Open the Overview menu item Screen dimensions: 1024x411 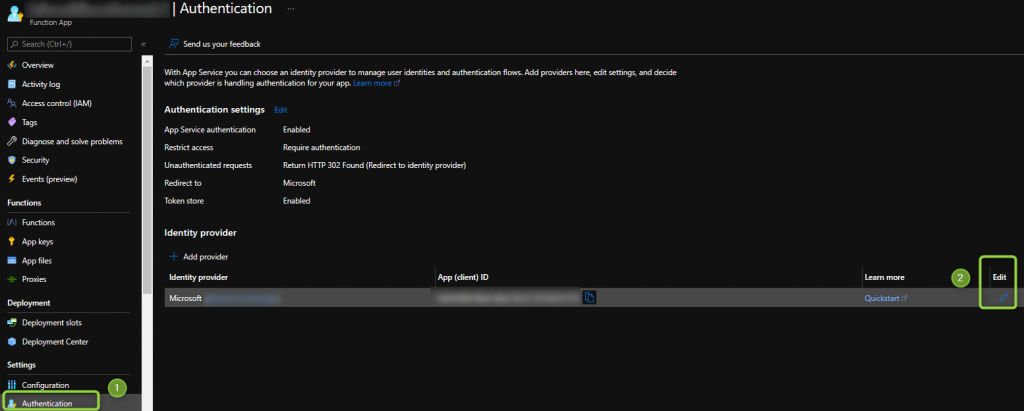pos(38,65)
